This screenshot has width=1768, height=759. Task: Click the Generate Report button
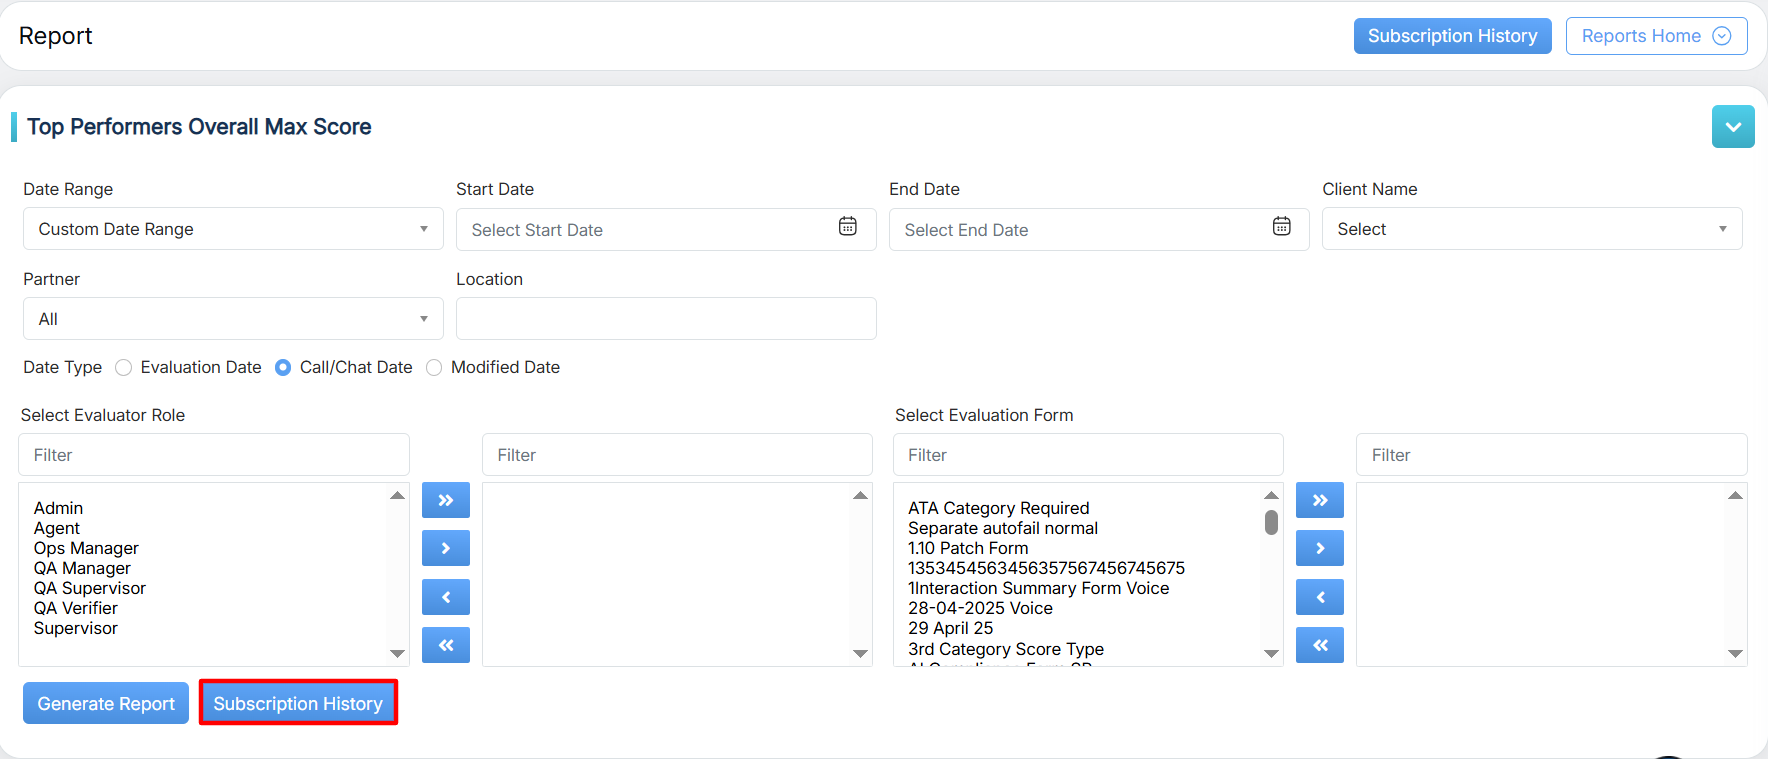pos(106,704)
